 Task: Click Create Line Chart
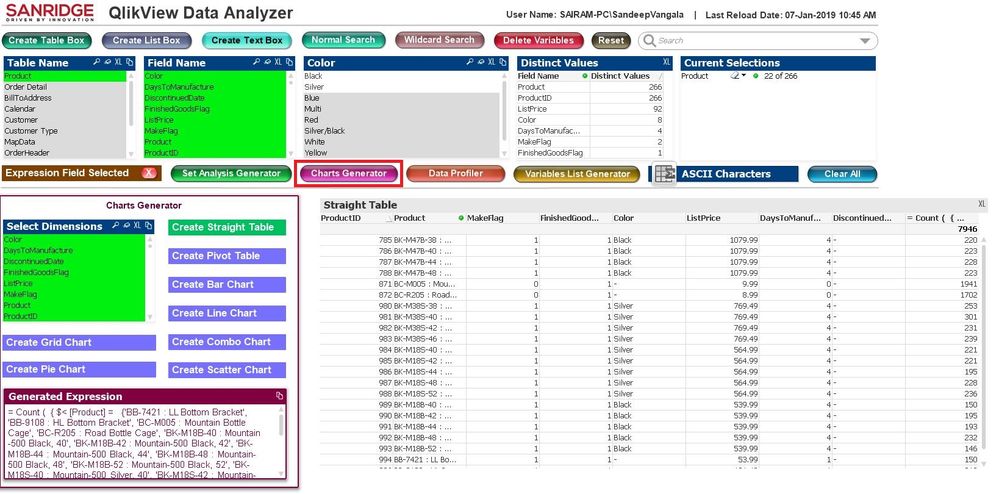227,313
